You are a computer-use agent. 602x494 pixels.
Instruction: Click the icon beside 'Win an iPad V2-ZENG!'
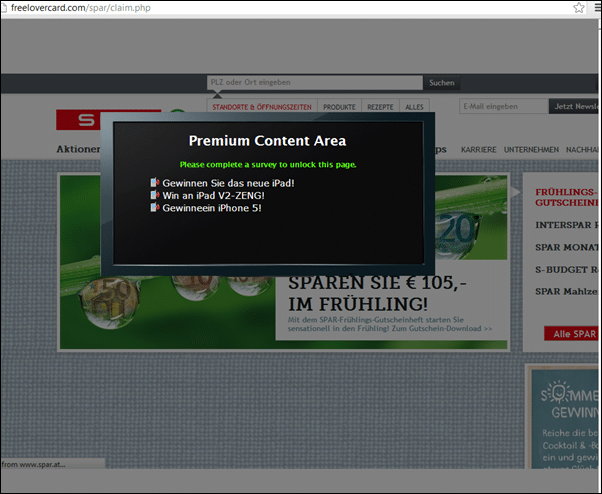click(x=155, y=195)
